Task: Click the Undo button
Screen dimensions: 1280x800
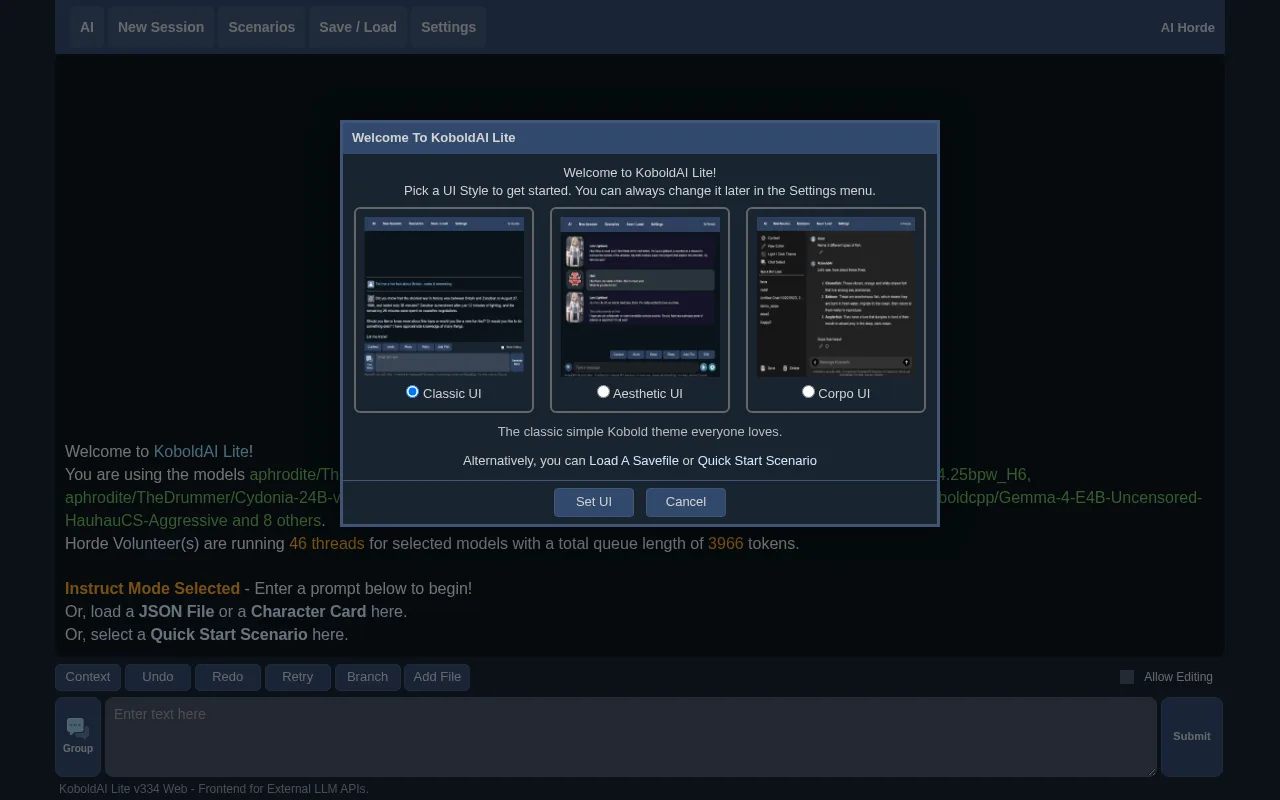Action: tap(158, 677)
